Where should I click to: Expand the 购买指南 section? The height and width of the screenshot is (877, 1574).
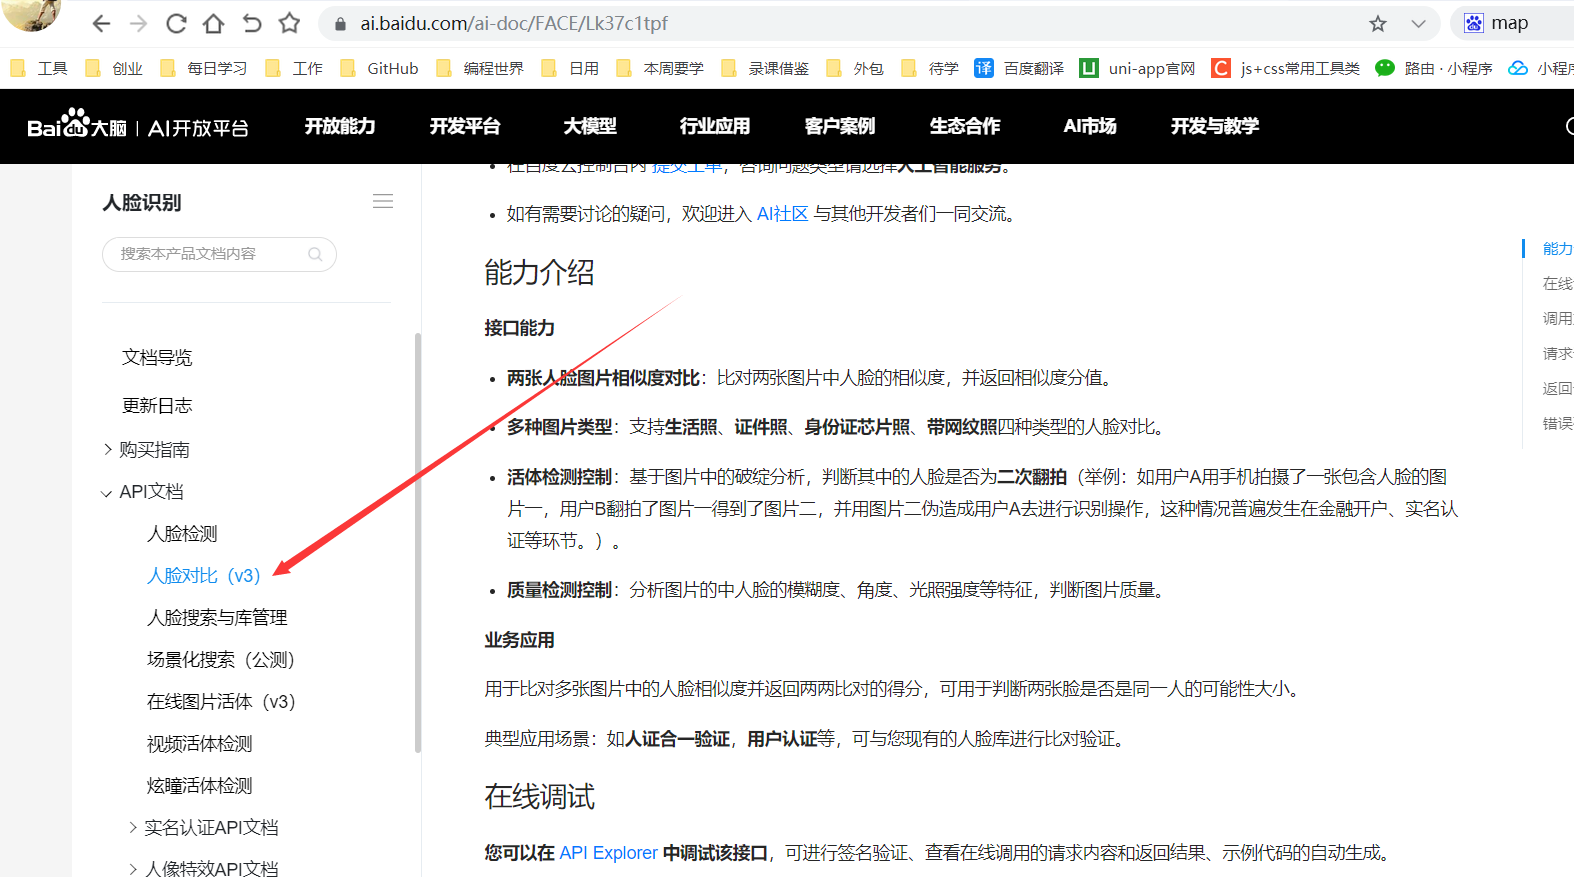tap(147, 450)
